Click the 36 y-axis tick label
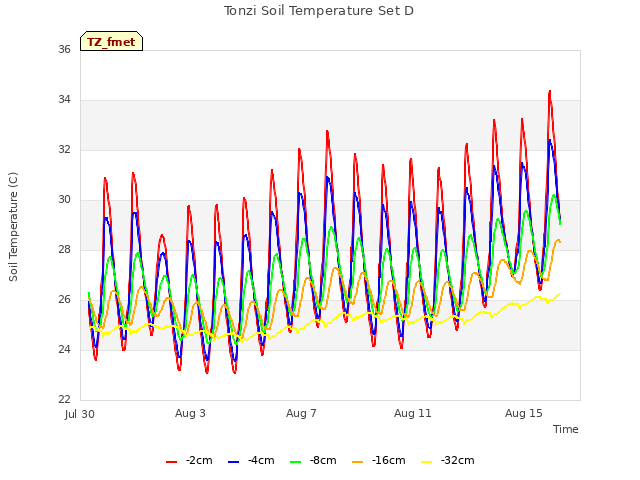Viewport: 640px width, 480px height. [x=64, y=50]
